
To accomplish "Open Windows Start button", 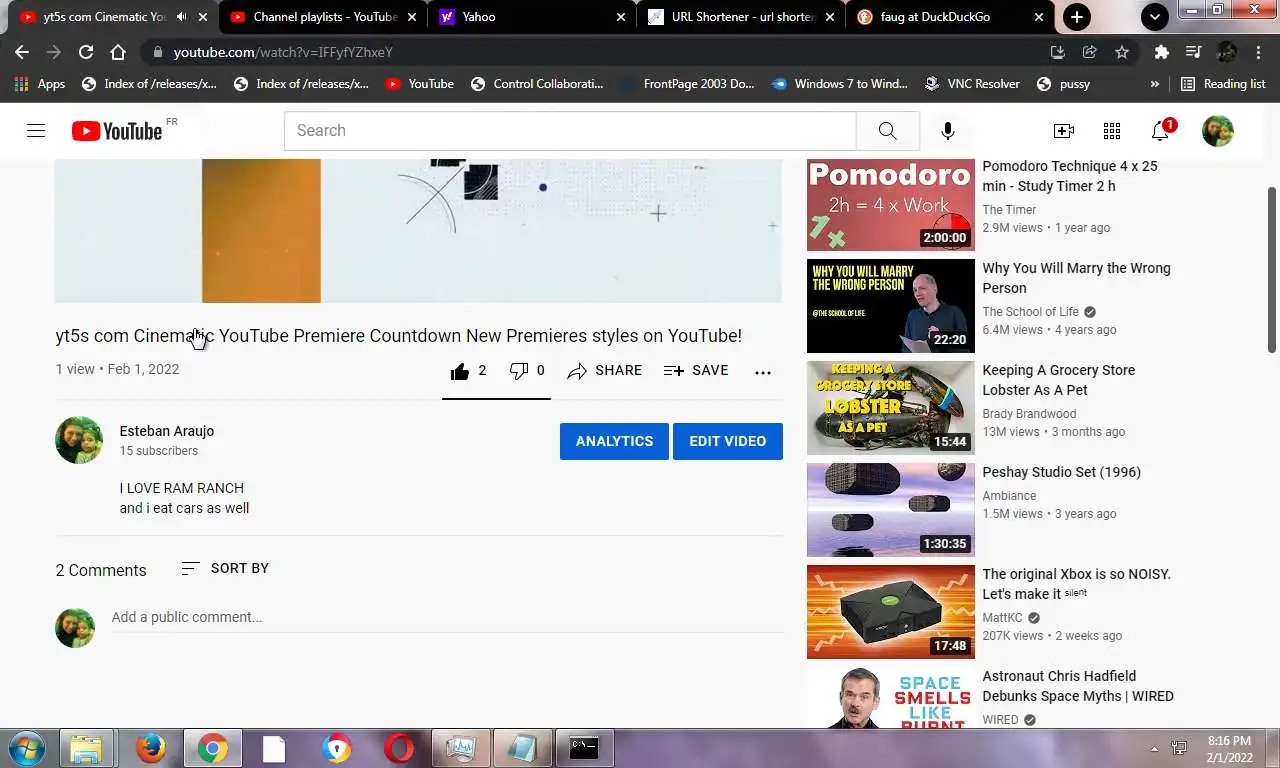I will coord(25,748).
